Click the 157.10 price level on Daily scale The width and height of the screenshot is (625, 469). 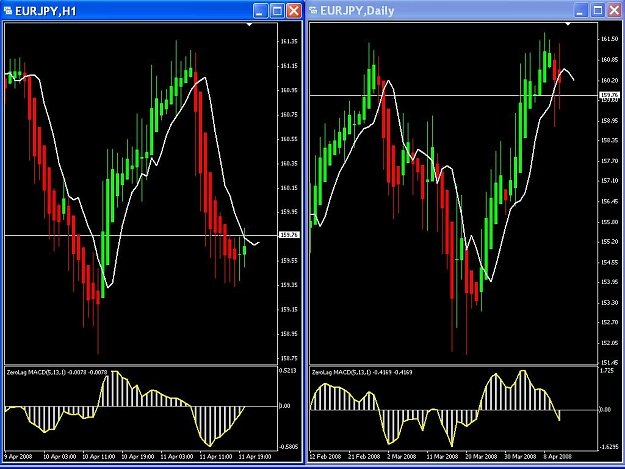pyautogui.click(x=609, y=181)
